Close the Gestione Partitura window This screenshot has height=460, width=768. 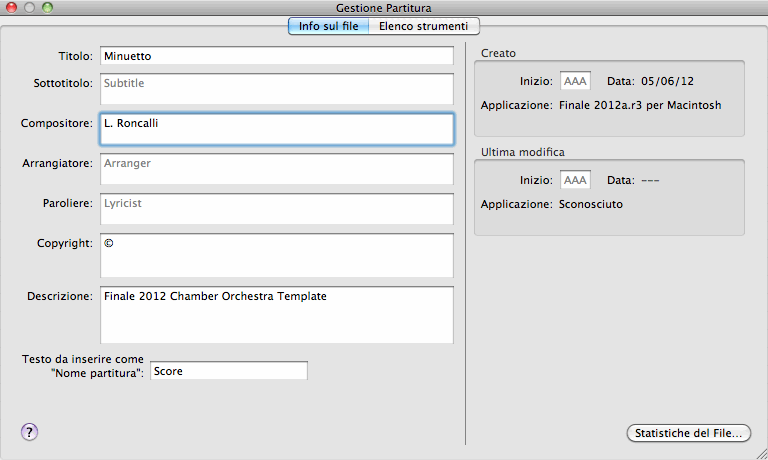(x=12, y=7)
